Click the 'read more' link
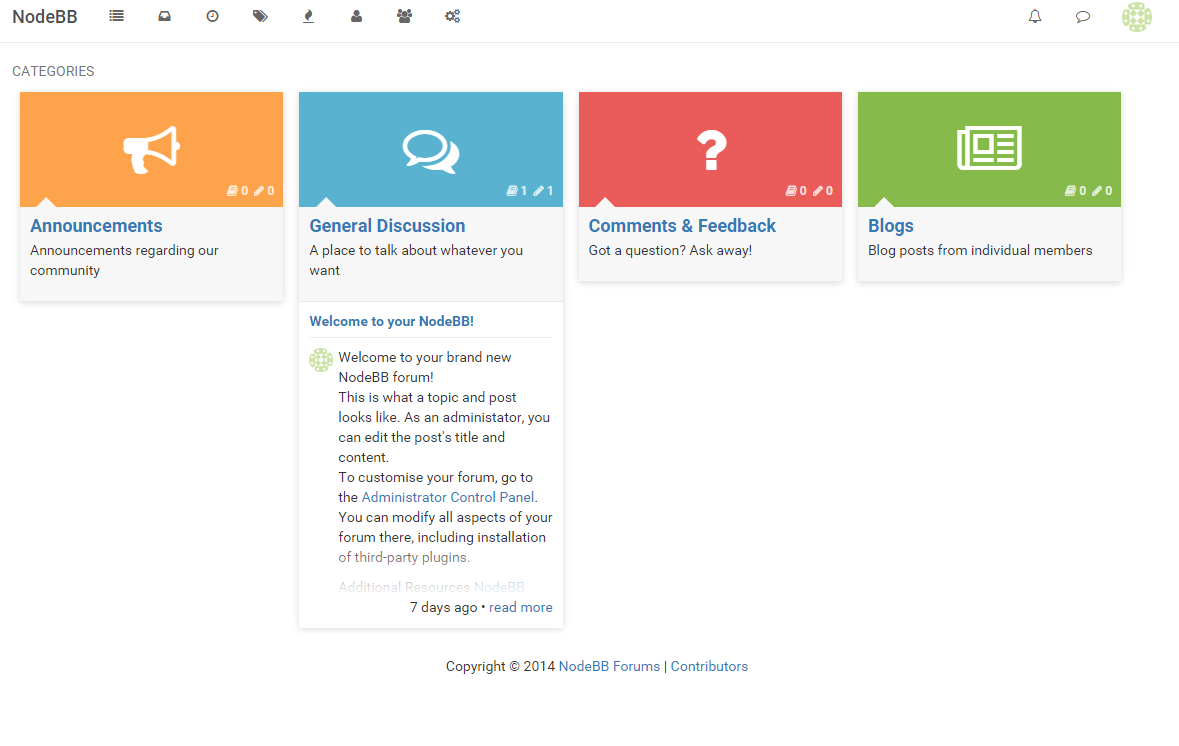The height and width of the screenshot is (746, 1179). tap(520, 607)
